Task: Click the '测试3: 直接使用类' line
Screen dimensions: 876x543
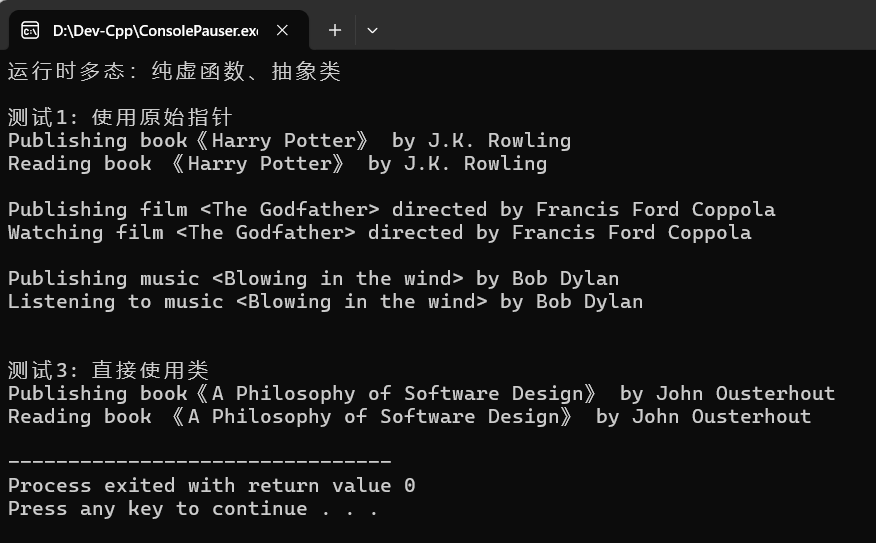Action: pyautogui.click(x=108, y=370)
